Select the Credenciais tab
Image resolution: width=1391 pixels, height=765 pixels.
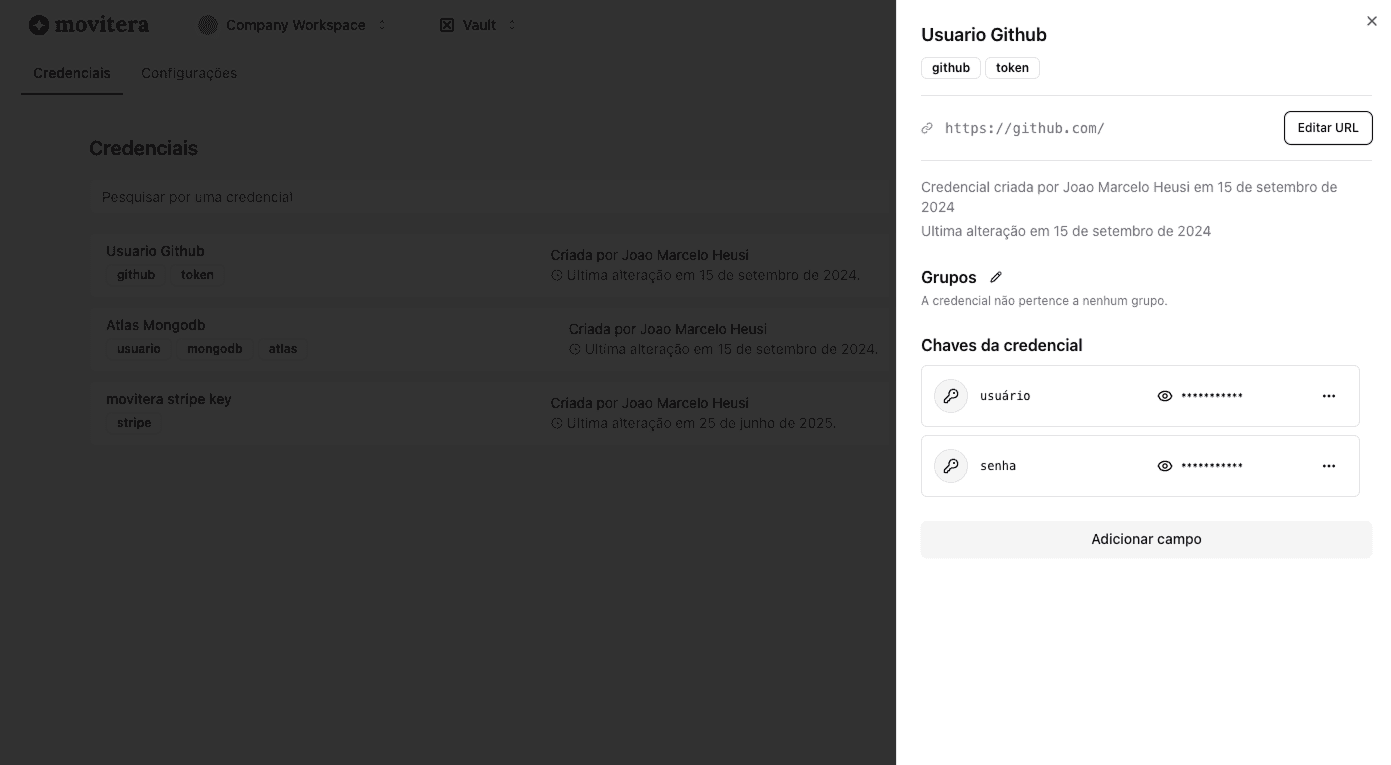pos(71,73)
